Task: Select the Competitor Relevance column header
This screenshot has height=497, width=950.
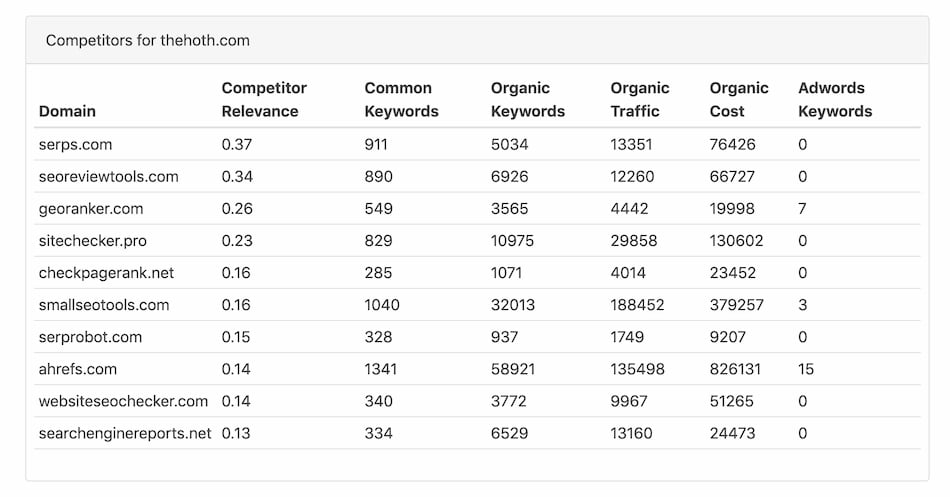Action: point(264,99)
